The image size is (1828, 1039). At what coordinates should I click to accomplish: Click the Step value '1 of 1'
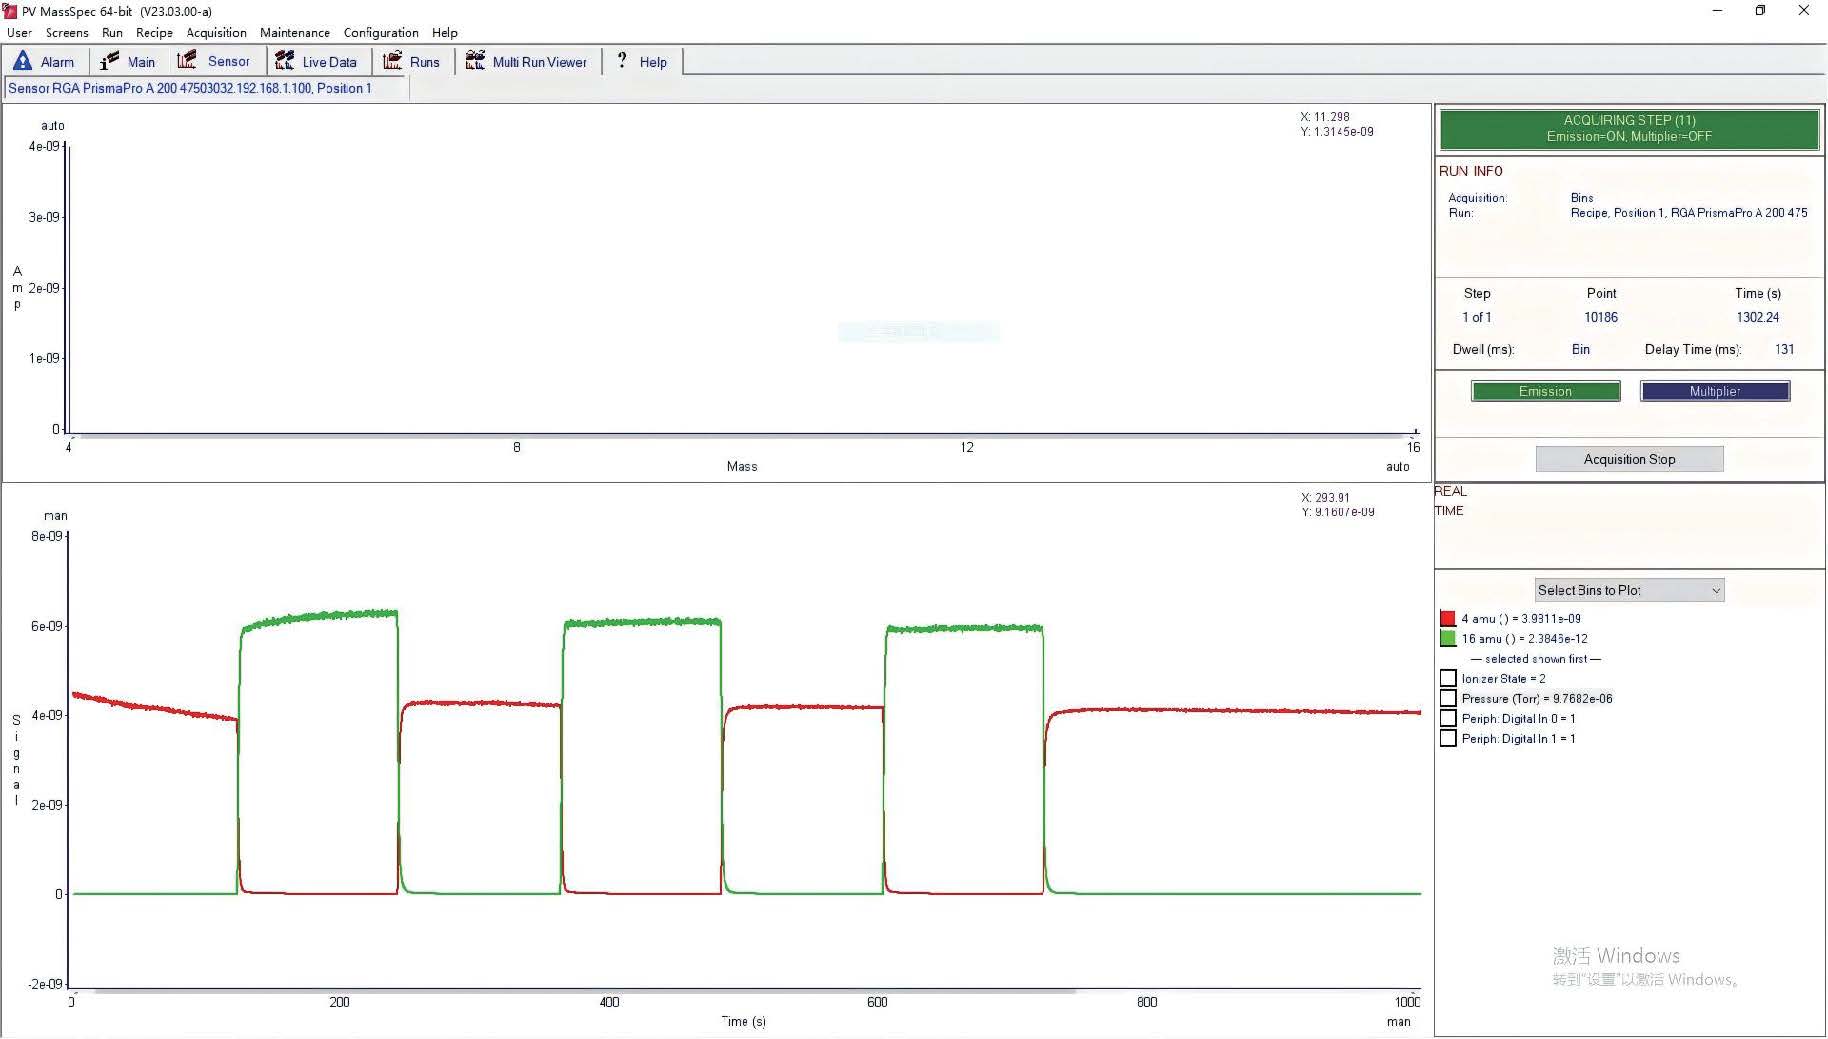click(x=1477, y=317)
